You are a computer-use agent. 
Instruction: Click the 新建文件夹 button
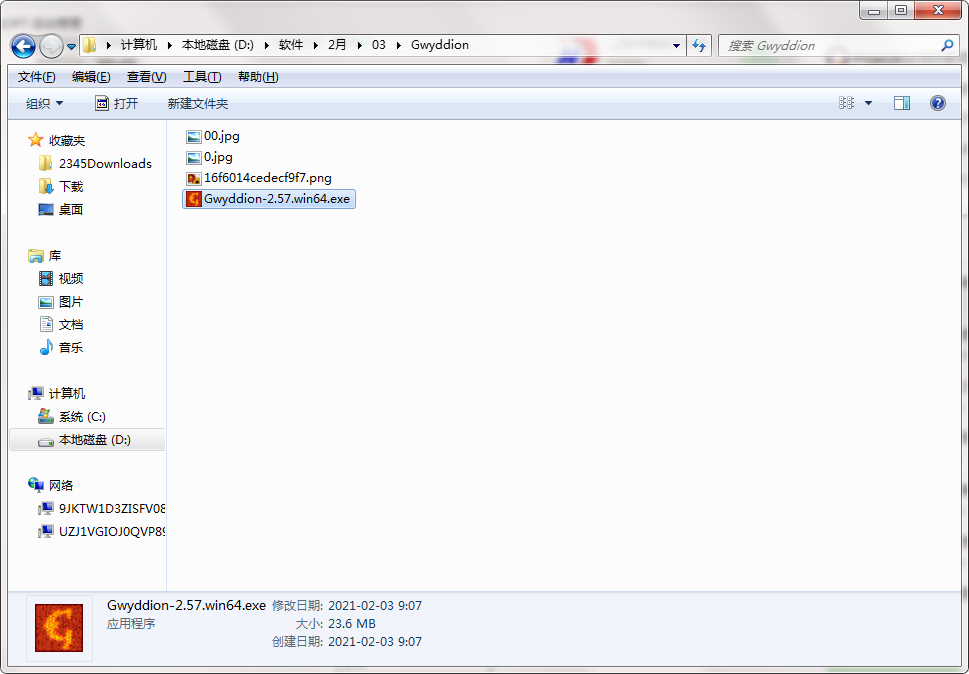(x=197, y=104)
